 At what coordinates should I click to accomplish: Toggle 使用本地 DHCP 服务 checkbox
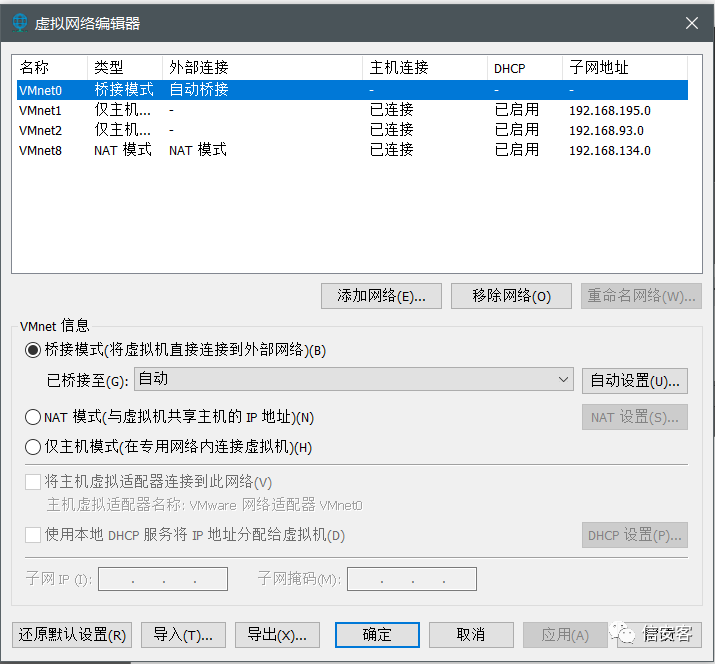coord(33,534)
